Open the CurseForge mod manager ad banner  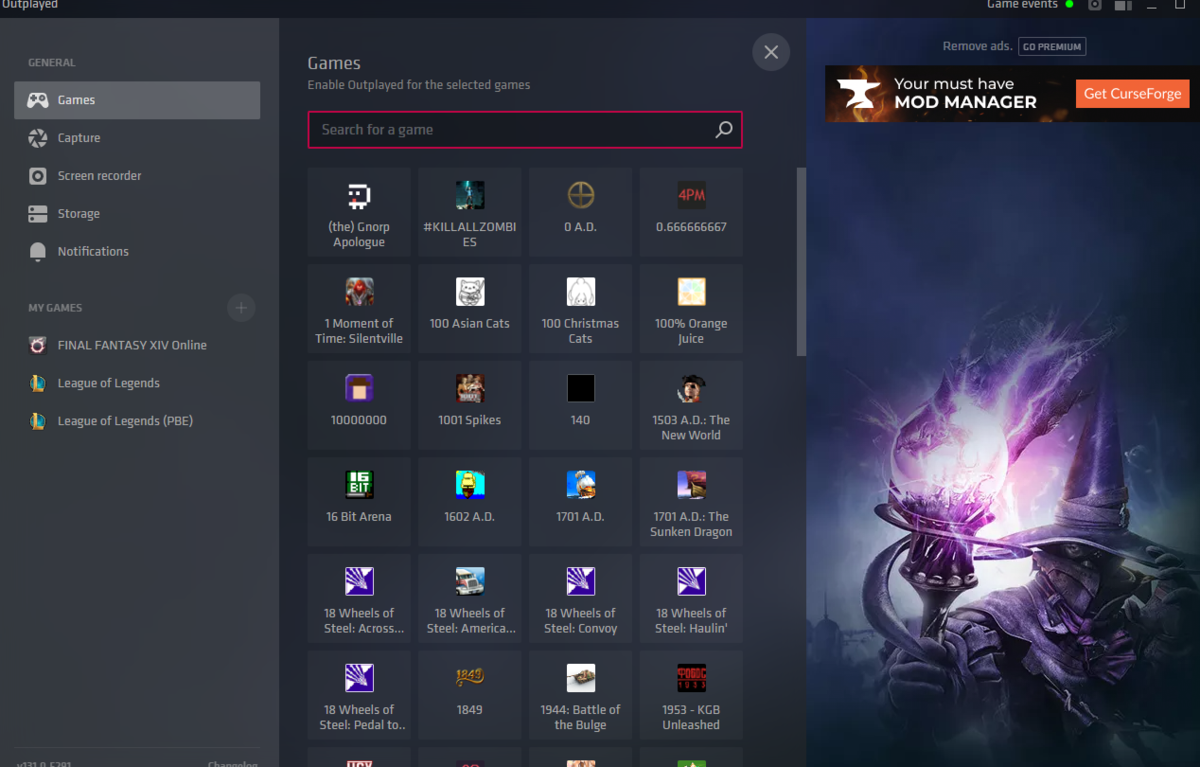click(x=1012, y=94)
